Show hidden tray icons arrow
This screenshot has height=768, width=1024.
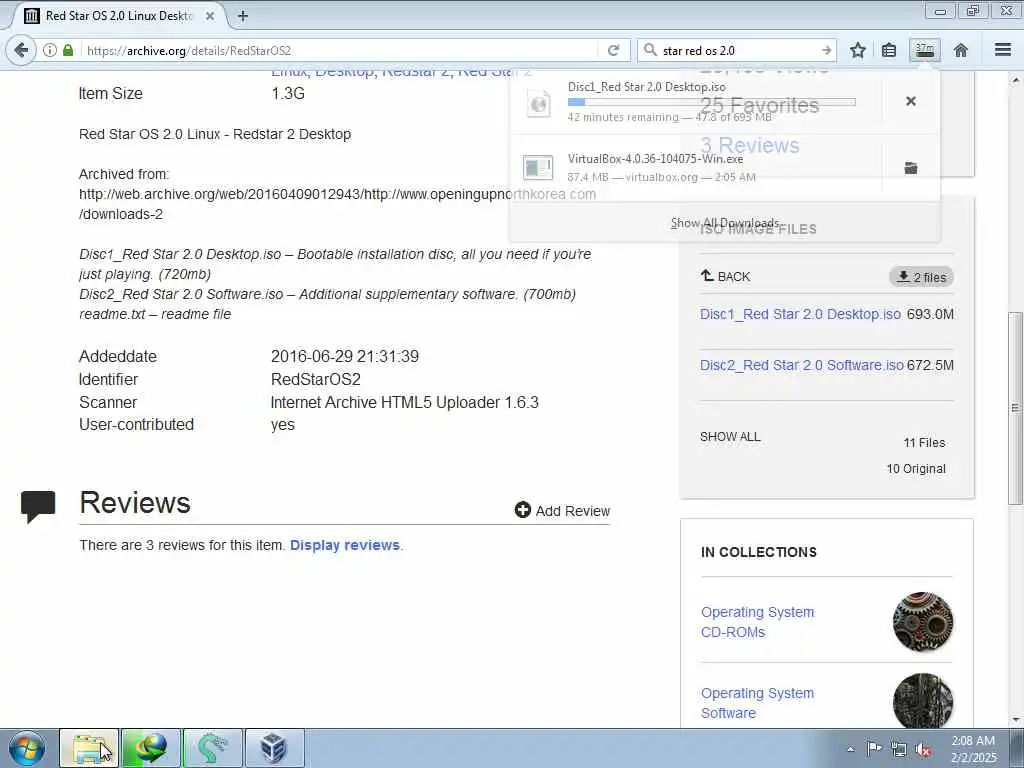(x=850, y=749)
